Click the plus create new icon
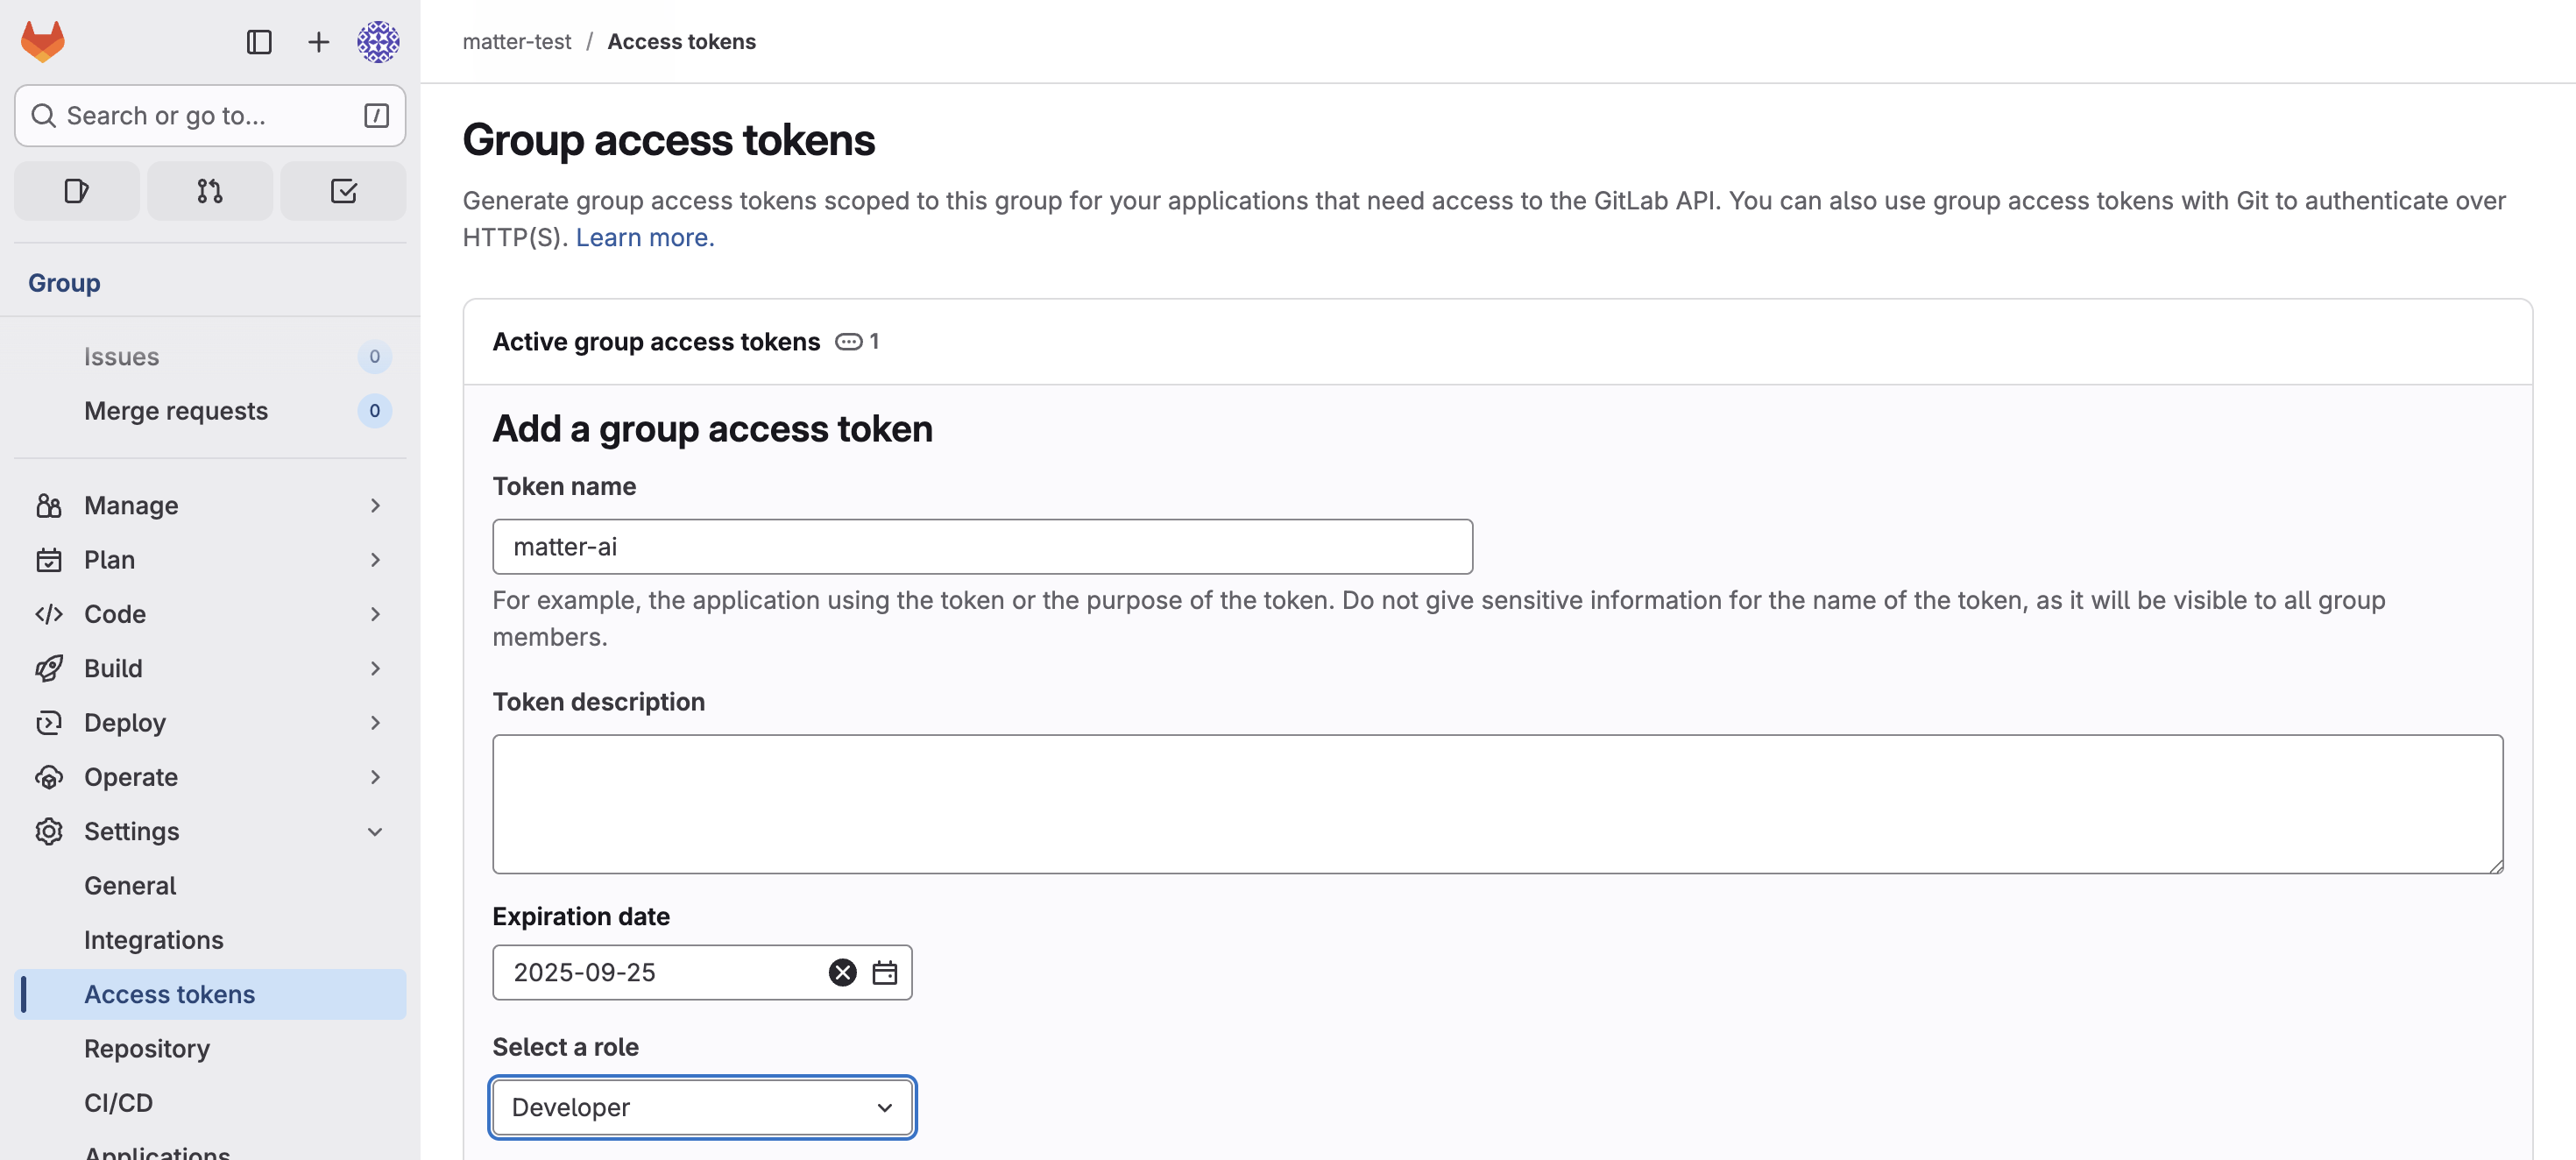 318,41
